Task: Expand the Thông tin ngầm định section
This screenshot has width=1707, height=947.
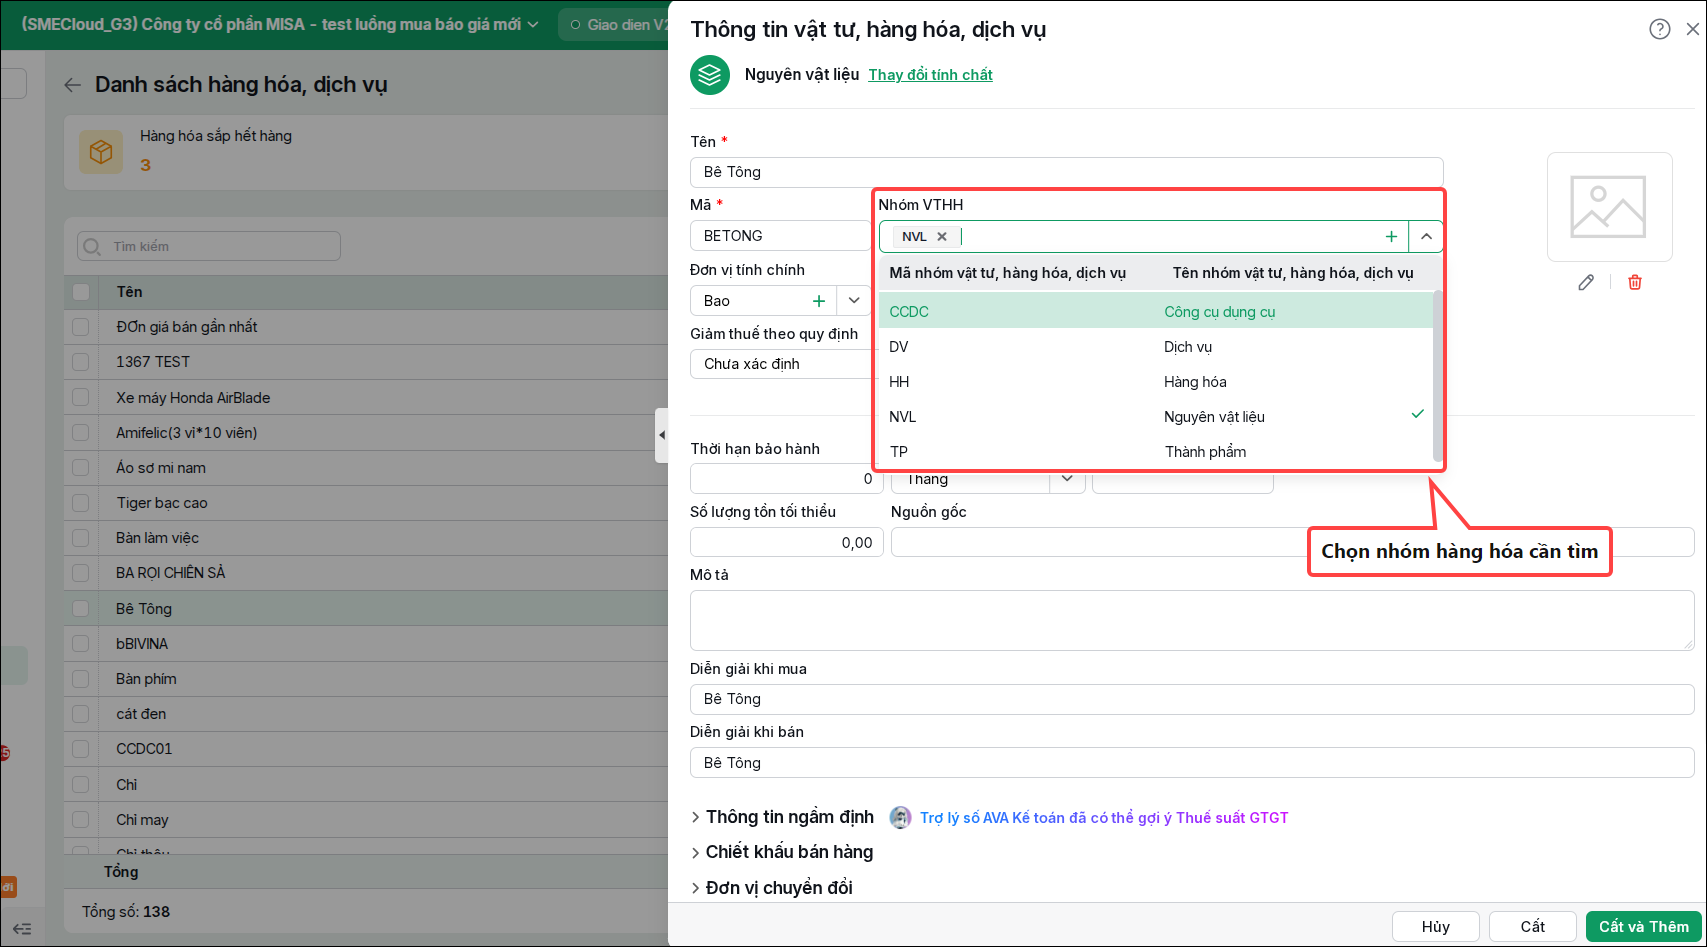Action: point(782,817)
